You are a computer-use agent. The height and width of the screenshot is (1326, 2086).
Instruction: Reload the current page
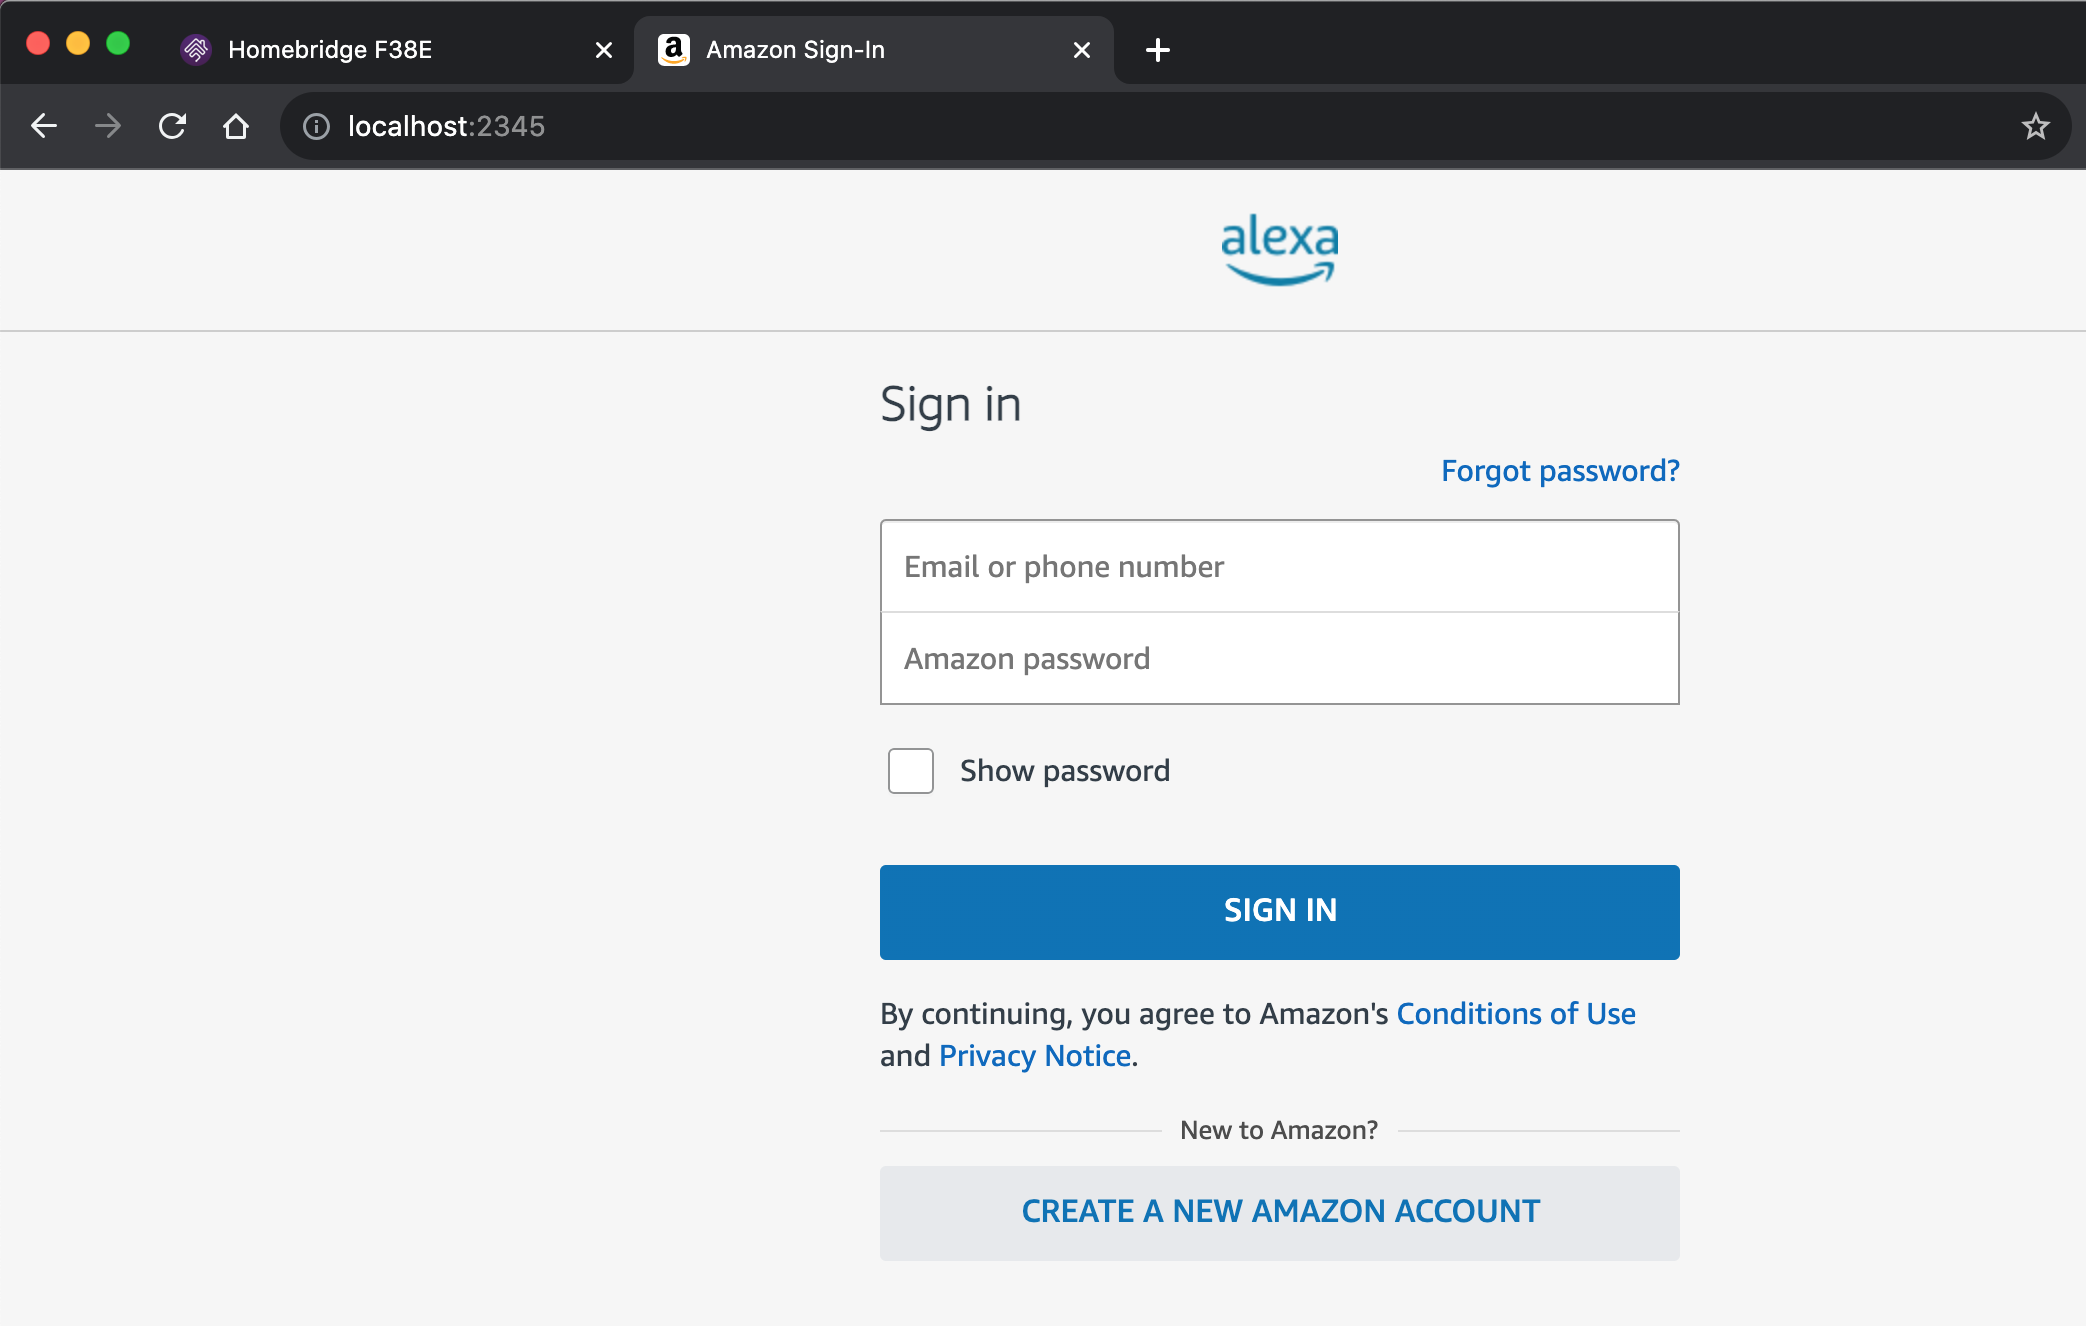[x=172, y=126]
